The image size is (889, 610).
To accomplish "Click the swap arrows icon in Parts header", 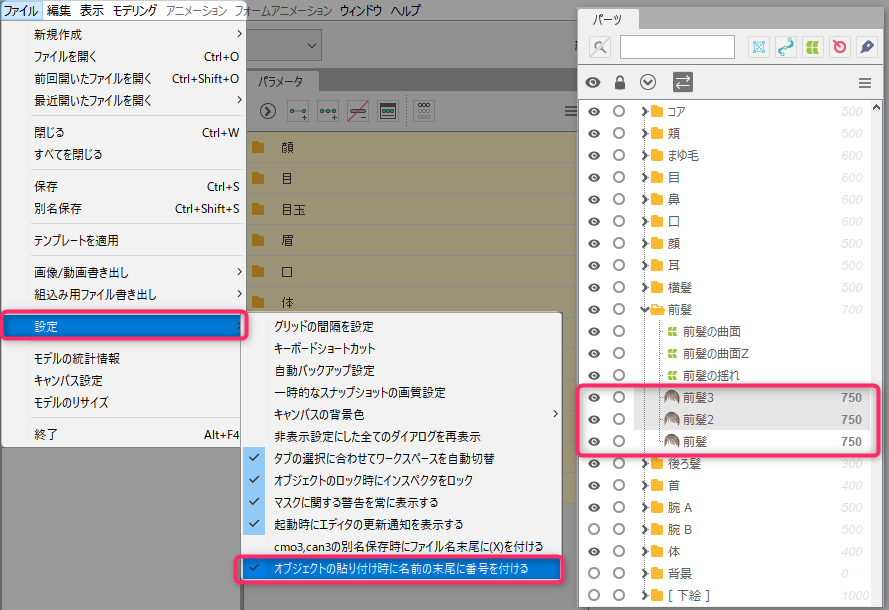I will [683, 83].
